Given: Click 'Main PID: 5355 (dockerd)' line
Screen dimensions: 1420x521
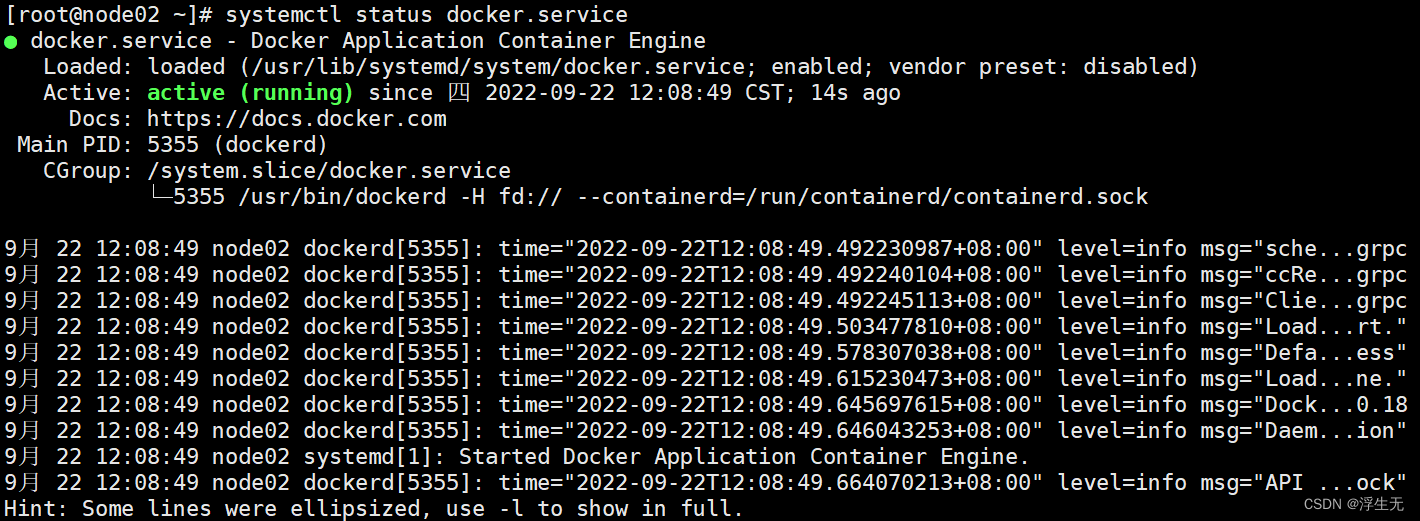Looking at the screenshot, I should click(172, 145).
